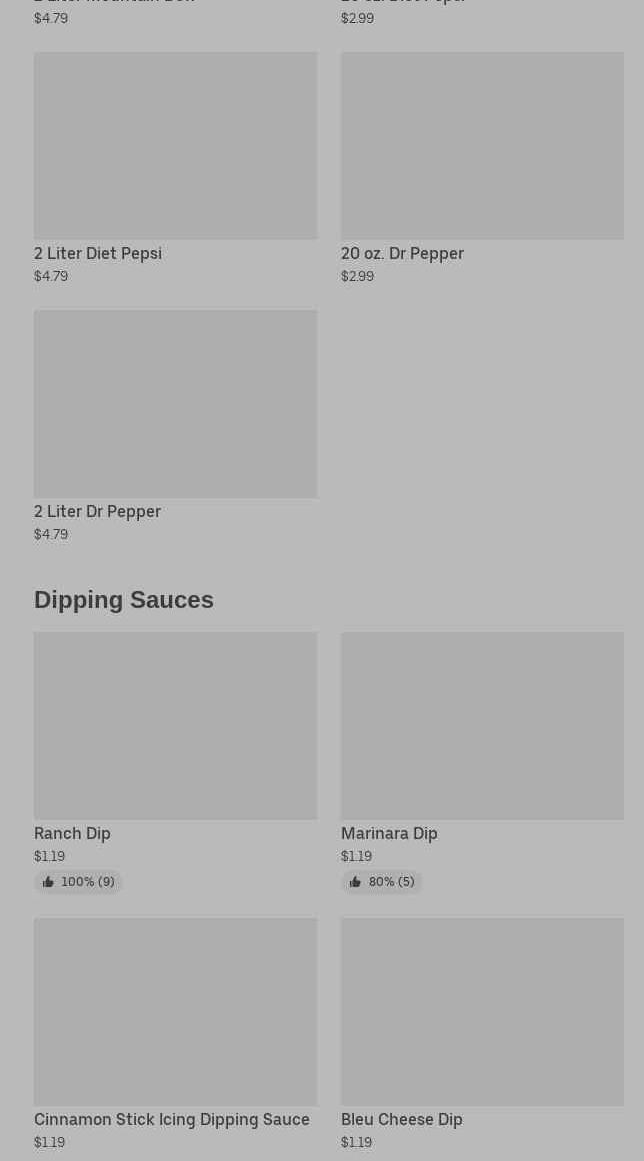Viewport: 644px width, 1161px height.
Task: Click the $1.19 price under Bleu Cheese Dip
Action: pos(356,1142)
